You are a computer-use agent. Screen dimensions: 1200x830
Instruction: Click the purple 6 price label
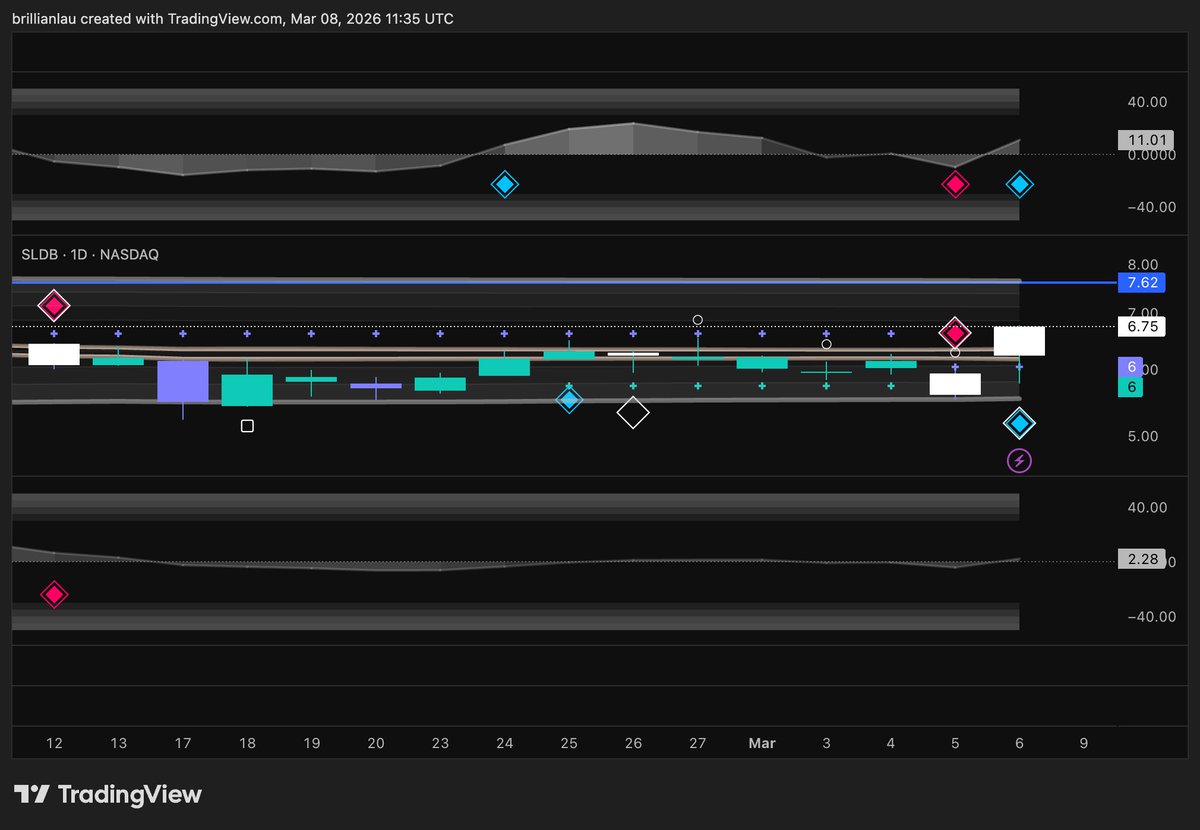1131,367
